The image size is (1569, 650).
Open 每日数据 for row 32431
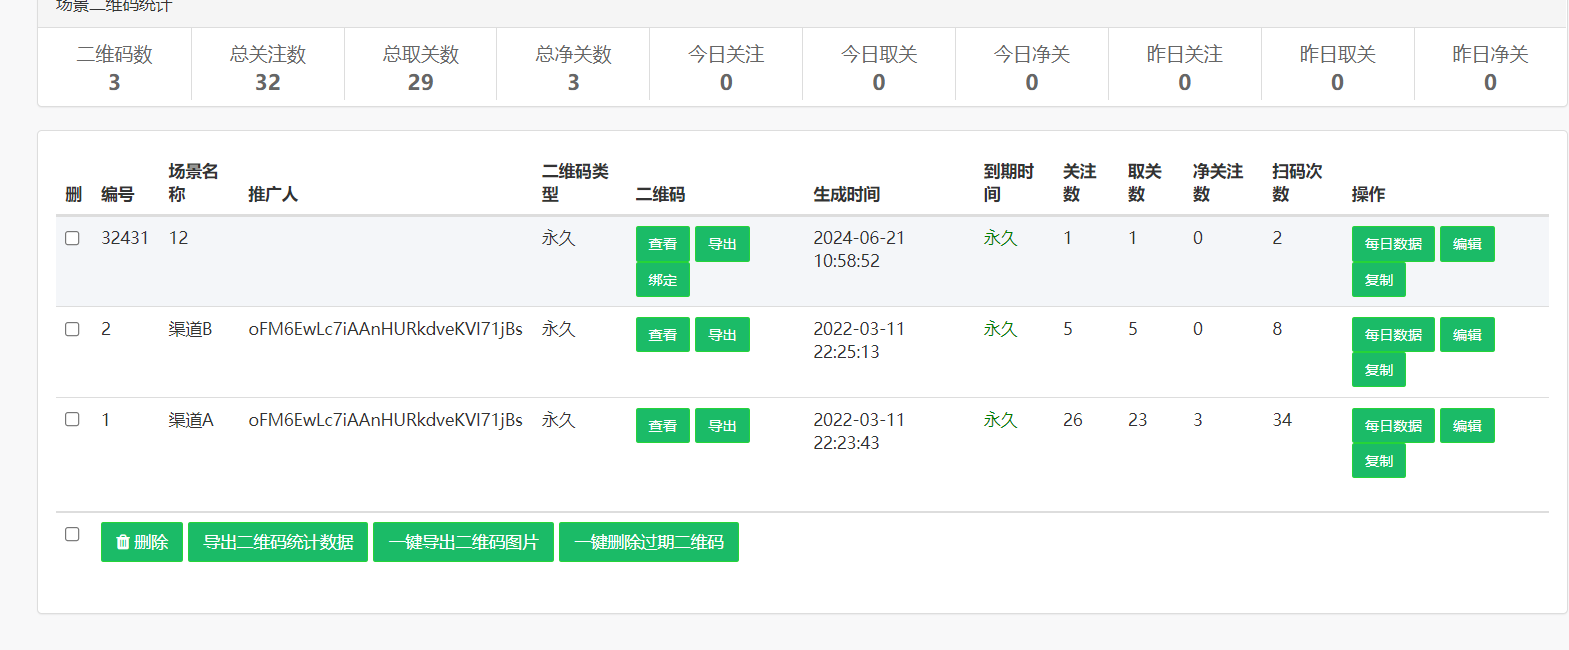(1393, 244)
